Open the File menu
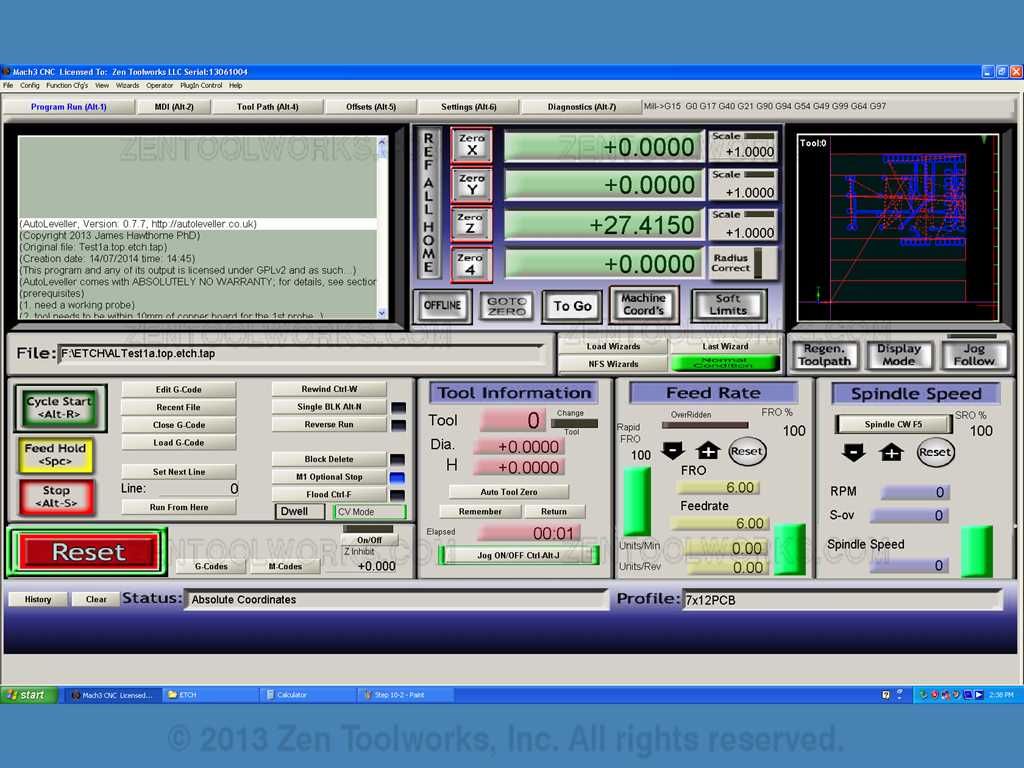 (8, 86)
